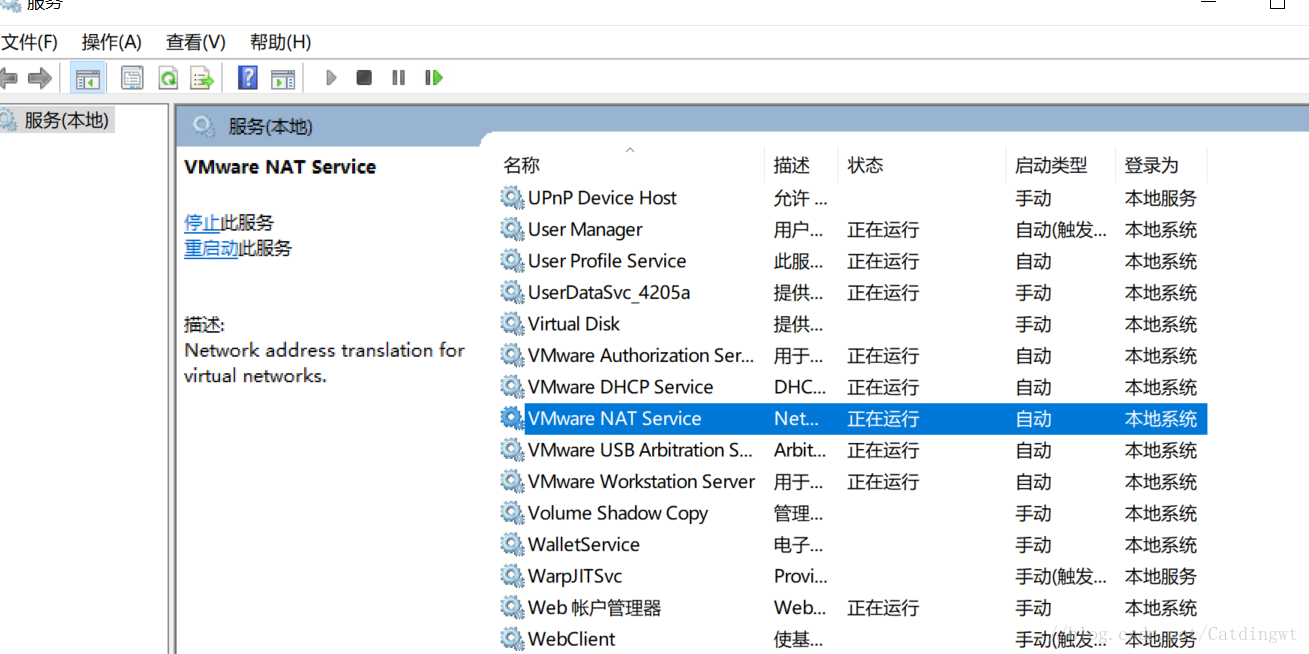Select the WarpJITSvc service name
This screenshot has height=654, width=1309.
click(x=575, y=576)
